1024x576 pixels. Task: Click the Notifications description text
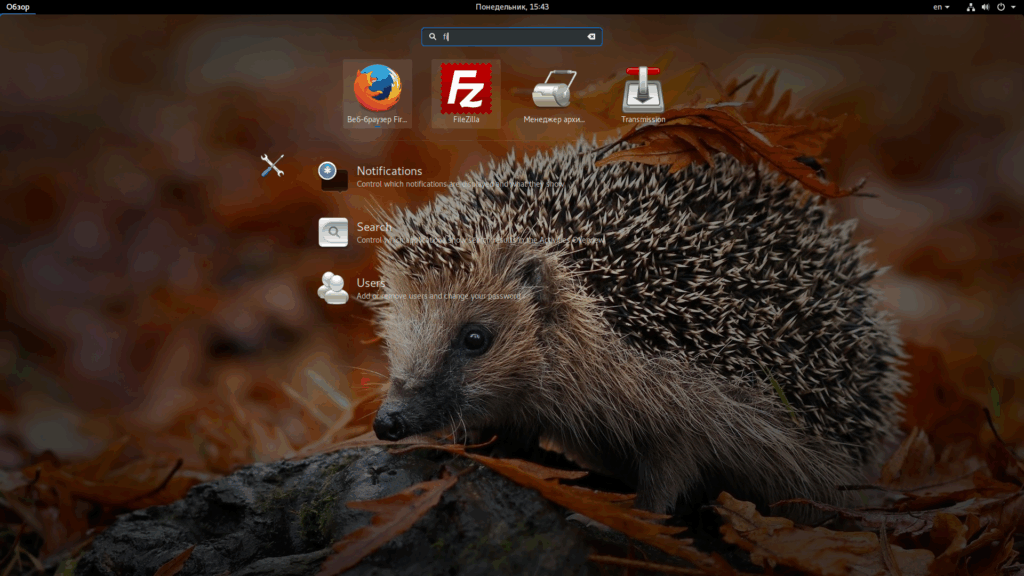pos(461,184)
